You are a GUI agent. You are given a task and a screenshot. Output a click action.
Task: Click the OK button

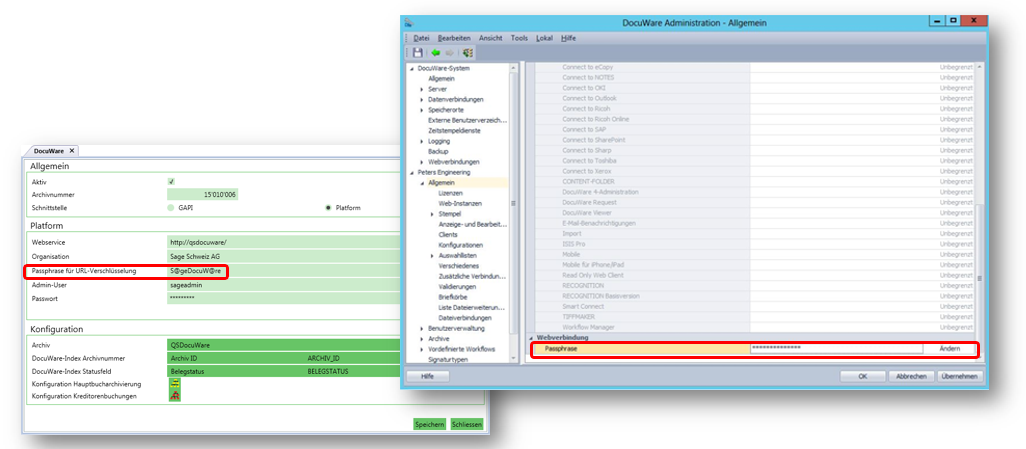862,376
